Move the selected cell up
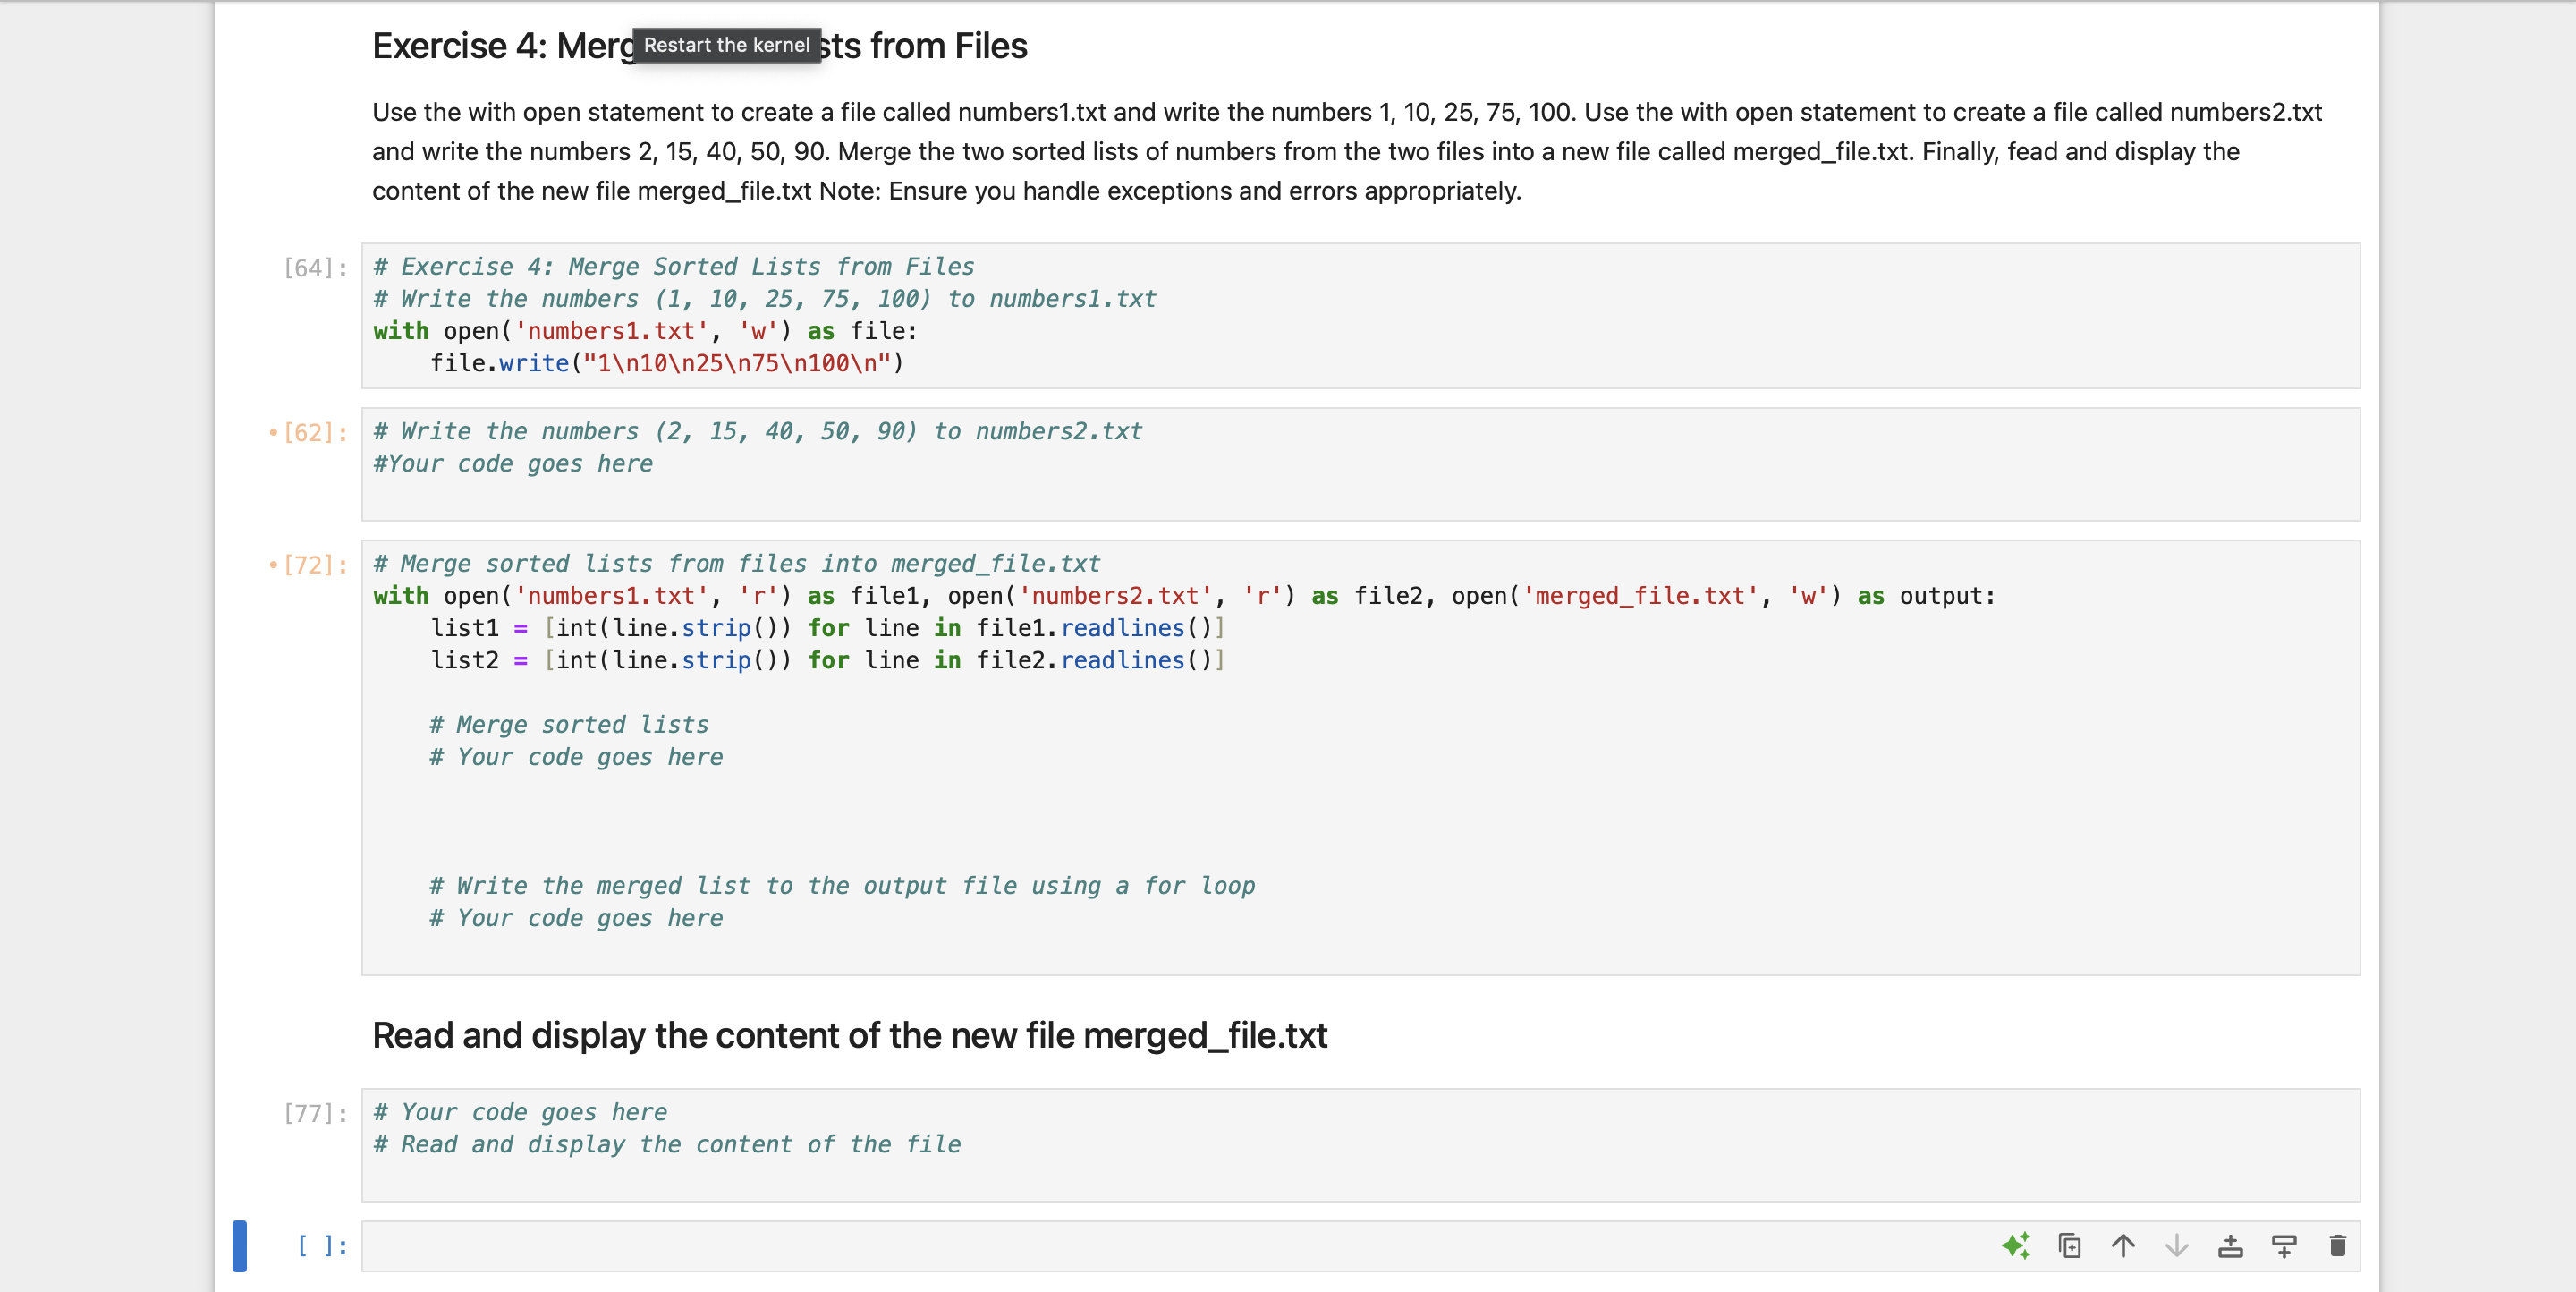Screen dimensions: 2576x1292 pos(2123,1246)
